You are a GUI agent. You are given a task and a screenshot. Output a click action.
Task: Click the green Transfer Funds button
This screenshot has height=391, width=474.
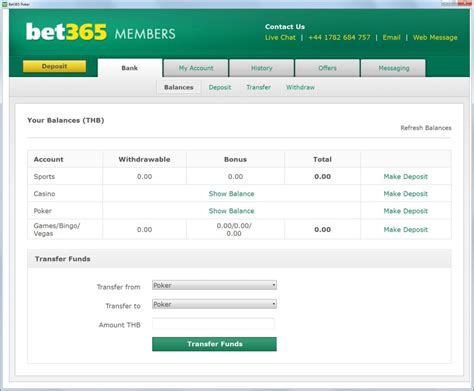coord(214,344)
